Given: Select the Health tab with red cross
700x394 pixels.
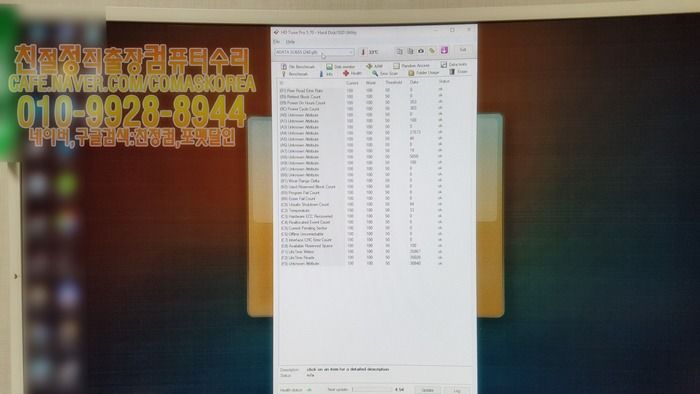Looking at the screenshot, I should click(353, 73).
